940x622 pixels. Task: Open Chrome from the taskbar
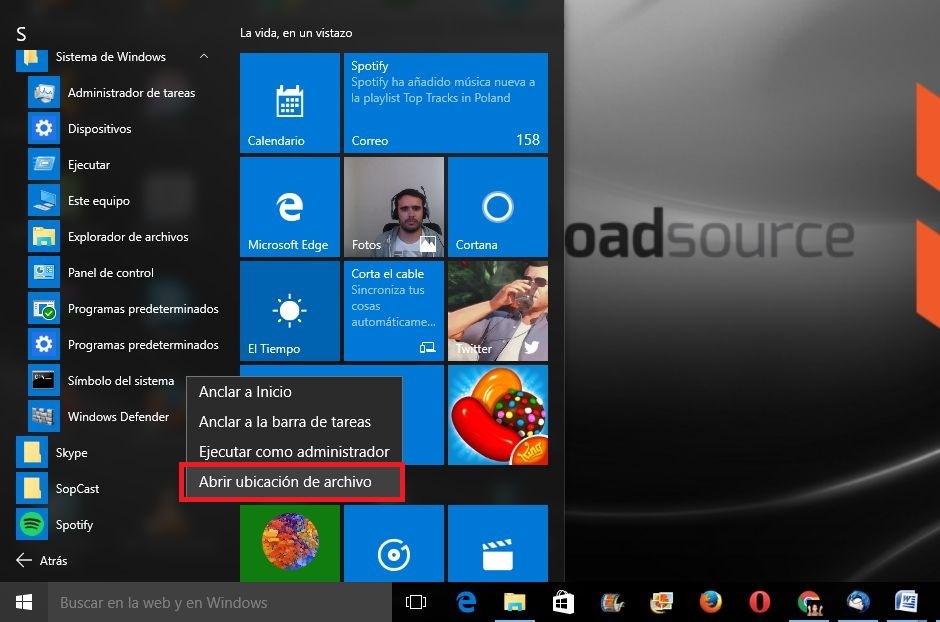(809, 602)
